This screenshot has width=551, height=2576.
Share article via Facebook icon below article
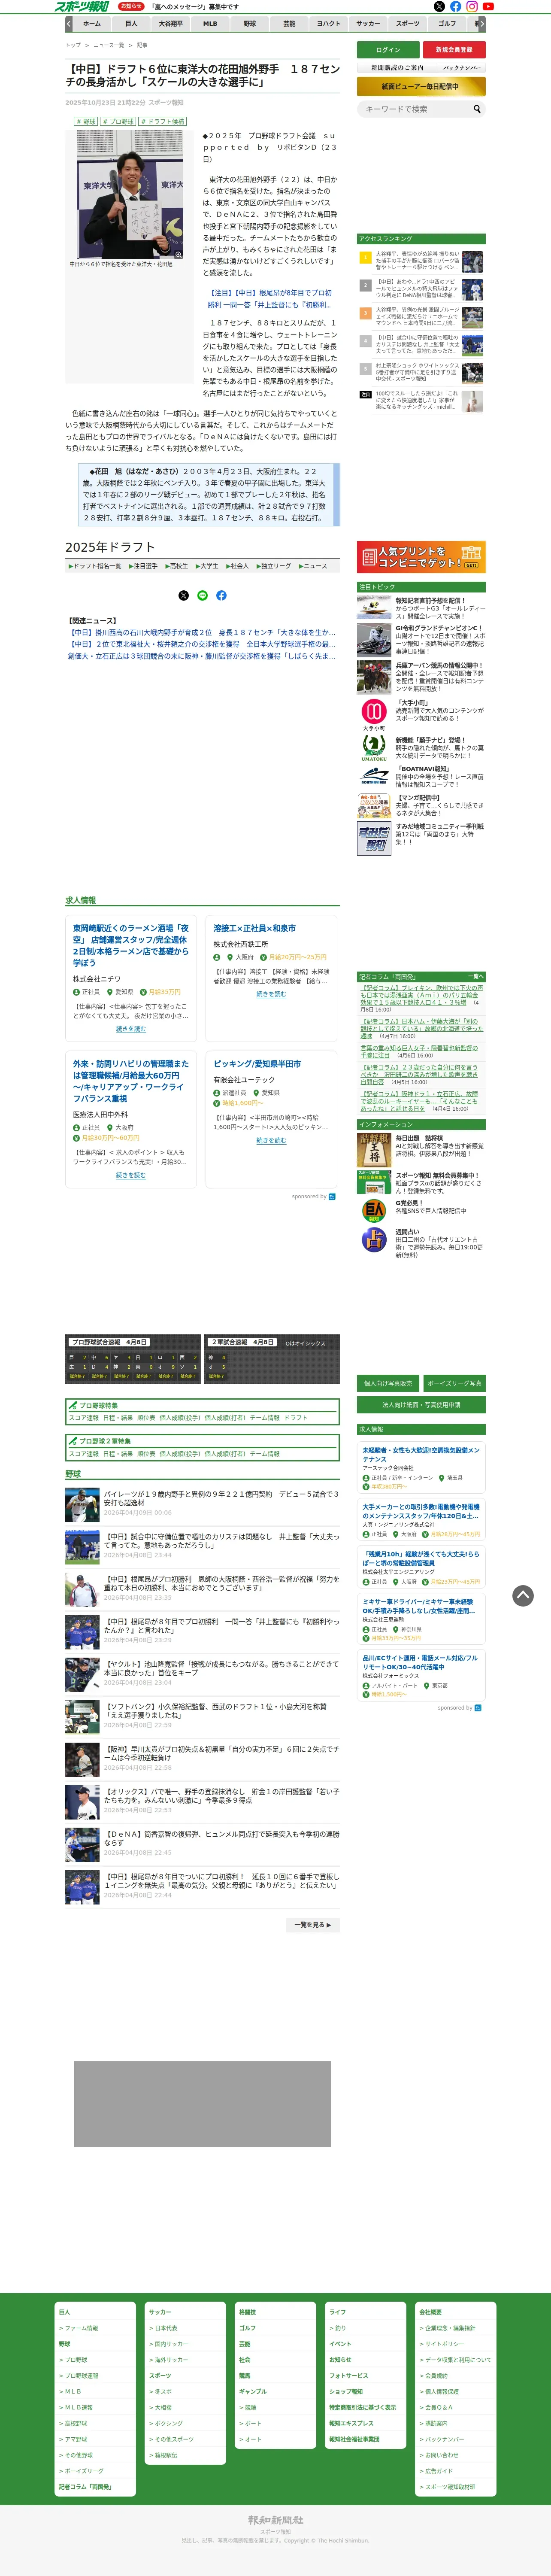pyautogui.click(x=221, y=595)
